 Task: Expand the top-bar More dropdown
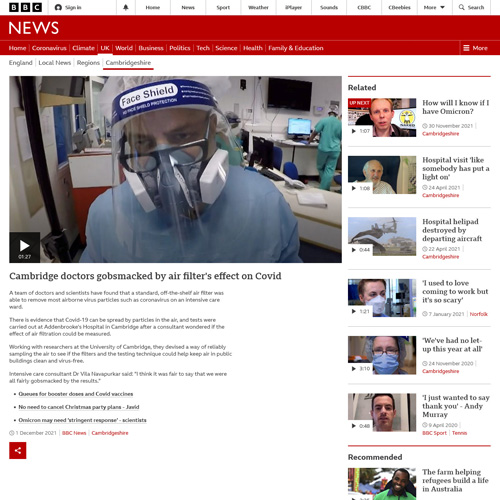click(434, 7)
